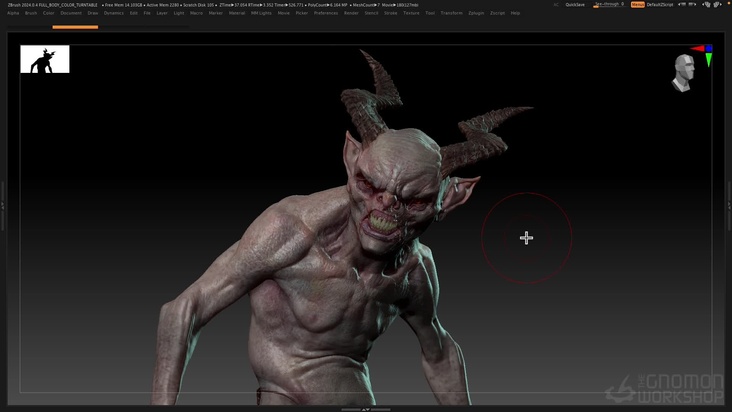The width and height of the screenshot is (732, 412).
Task: Click the blue Z-axis square of the gizmo
Action: pos(709,48)
